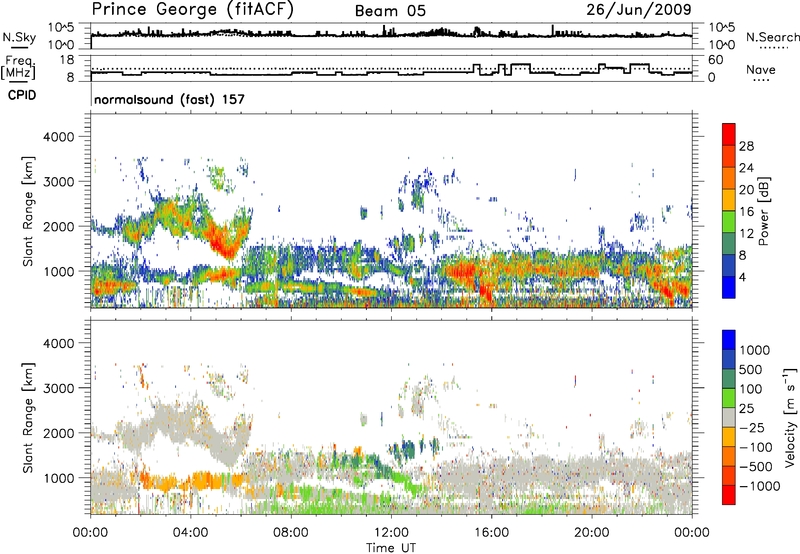The image size is (800, 554).
Task: Click the 'normalsound (fast) 157' text
Action: coord(169,99)
